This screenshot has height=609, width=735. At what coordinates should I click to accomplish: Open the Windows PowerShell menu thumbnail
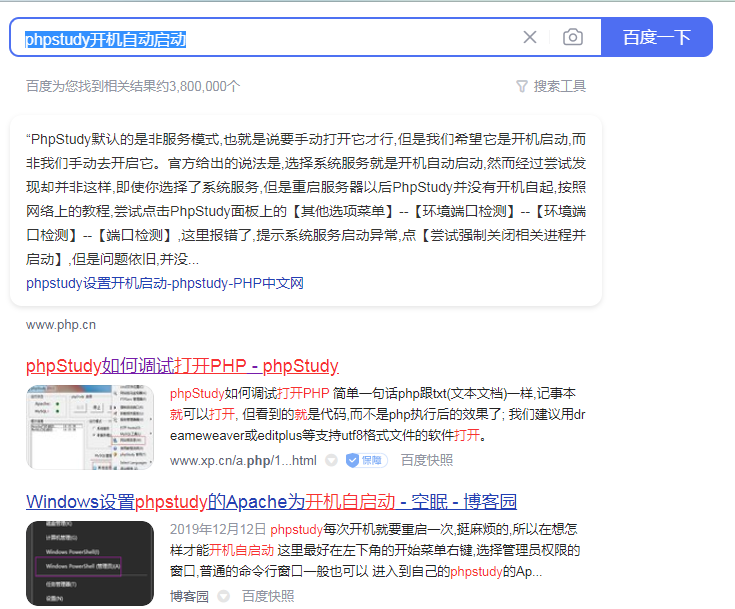pos(90,563)
